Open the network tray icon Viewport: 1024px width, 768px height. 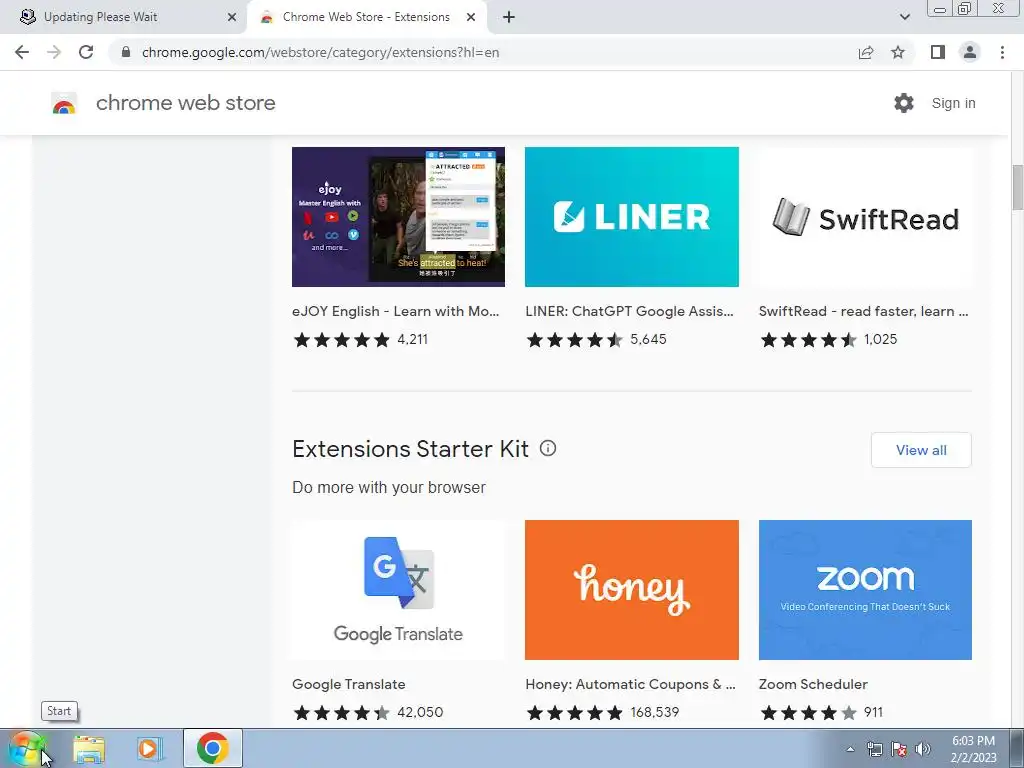[x=874, y=749]
